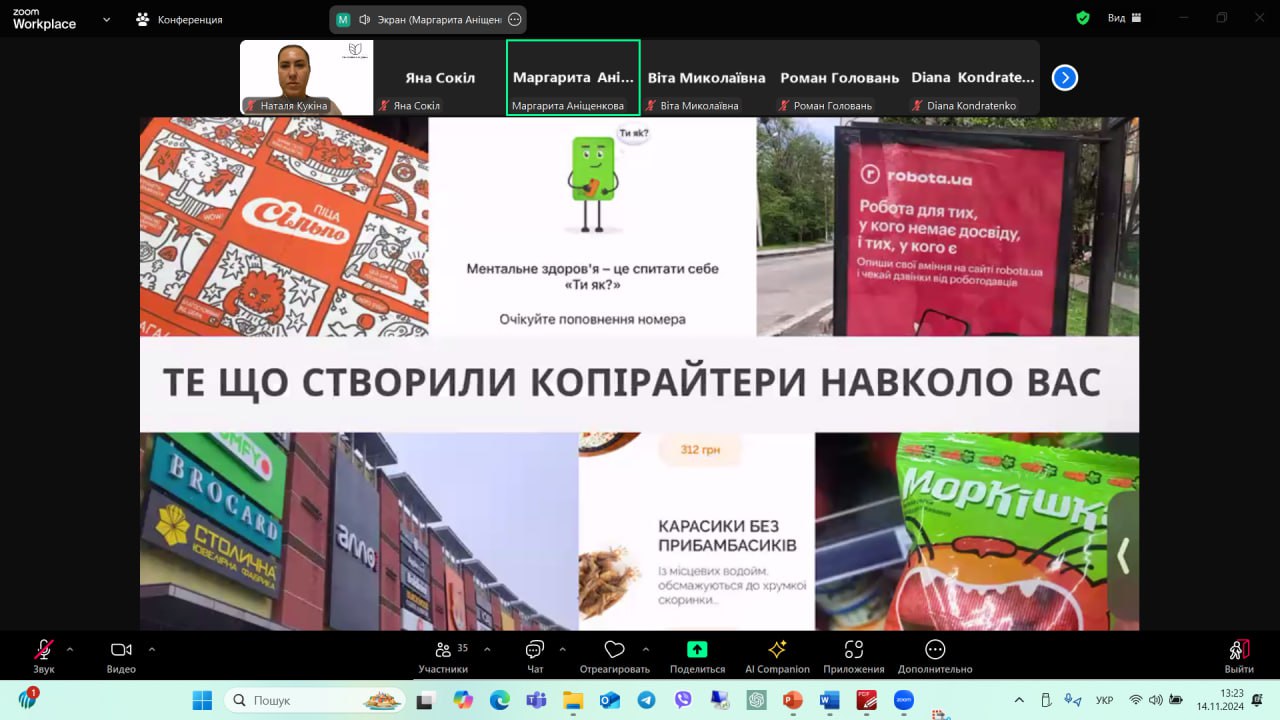Screen dimensions: 1280x720
Task: Open the Zoom Workplace dropdown arrow
Action: tap(107, 19)
